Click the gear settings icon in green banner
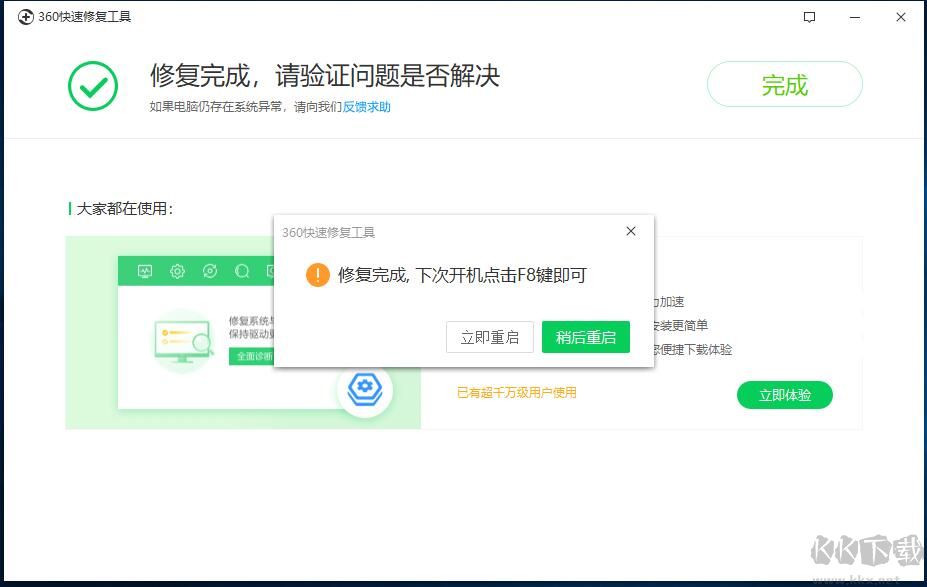The image size is (927, 587). pos(177,271)
